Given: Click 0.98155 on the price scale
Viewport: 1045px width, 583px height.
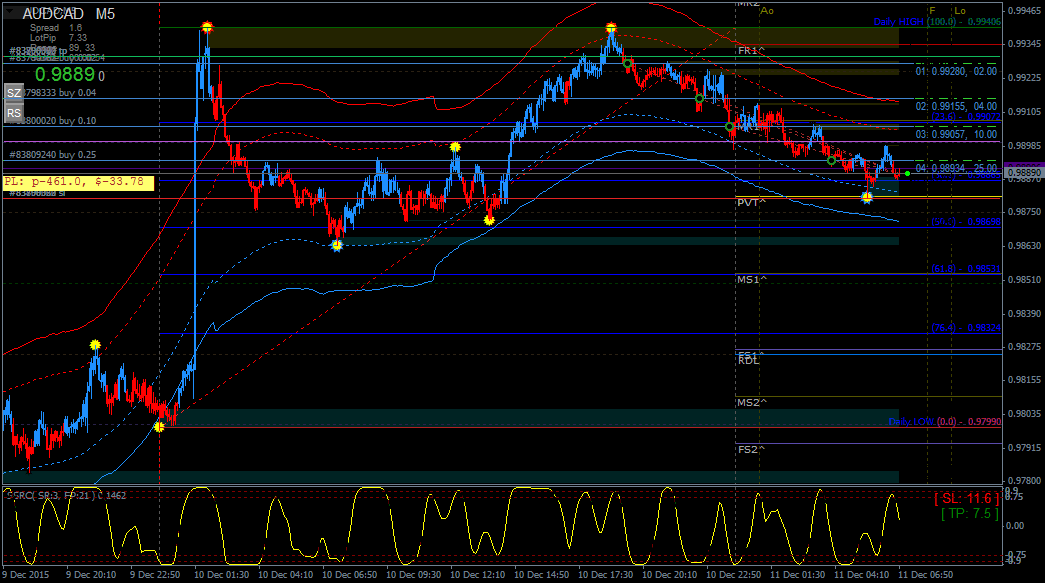Looking at the screenshot, I should click(x=1024, y=380).
